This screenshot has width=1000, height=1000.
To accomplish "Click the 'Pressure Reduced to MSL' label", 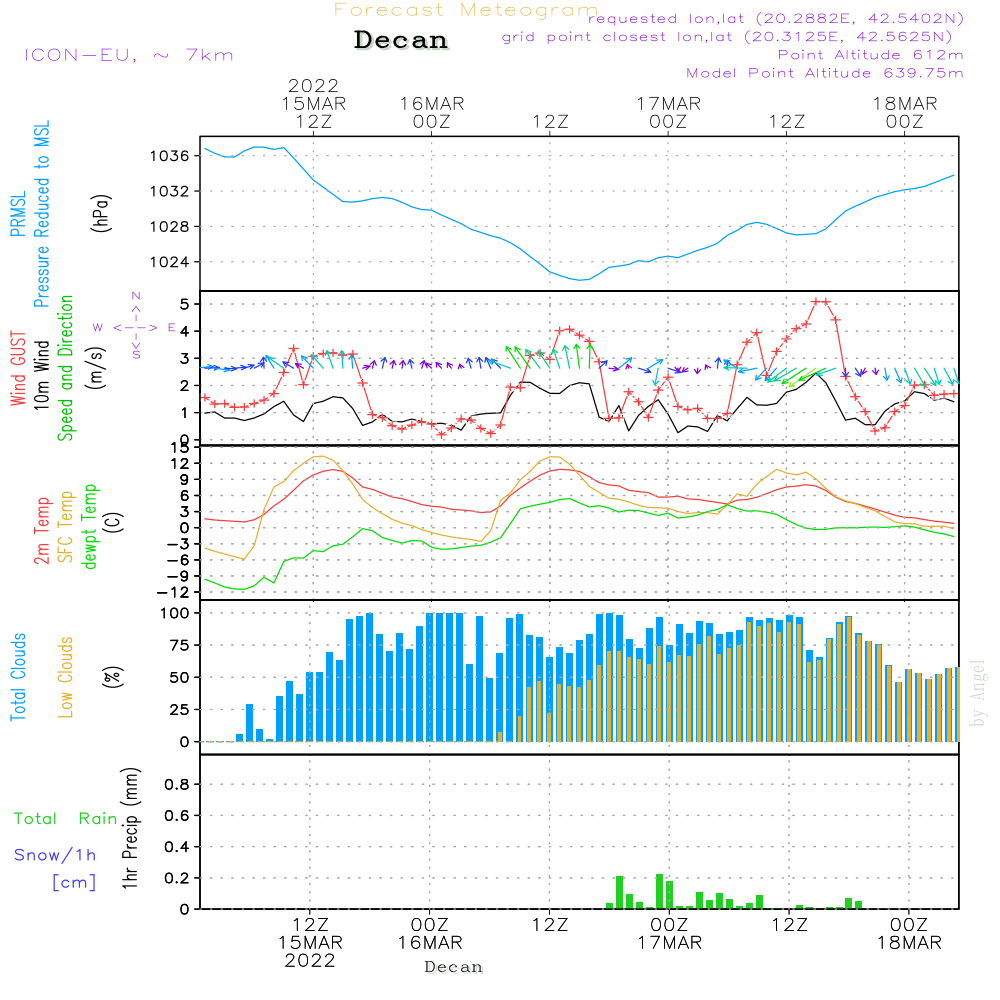I will [41, 214].
